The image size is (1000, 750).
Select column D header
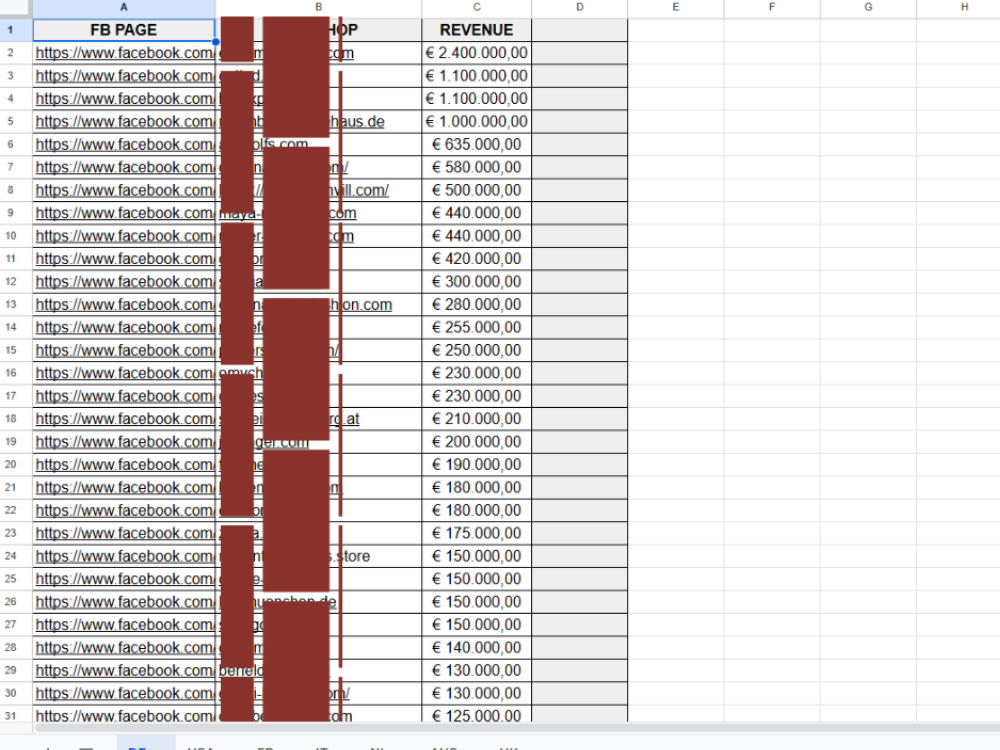579,7
